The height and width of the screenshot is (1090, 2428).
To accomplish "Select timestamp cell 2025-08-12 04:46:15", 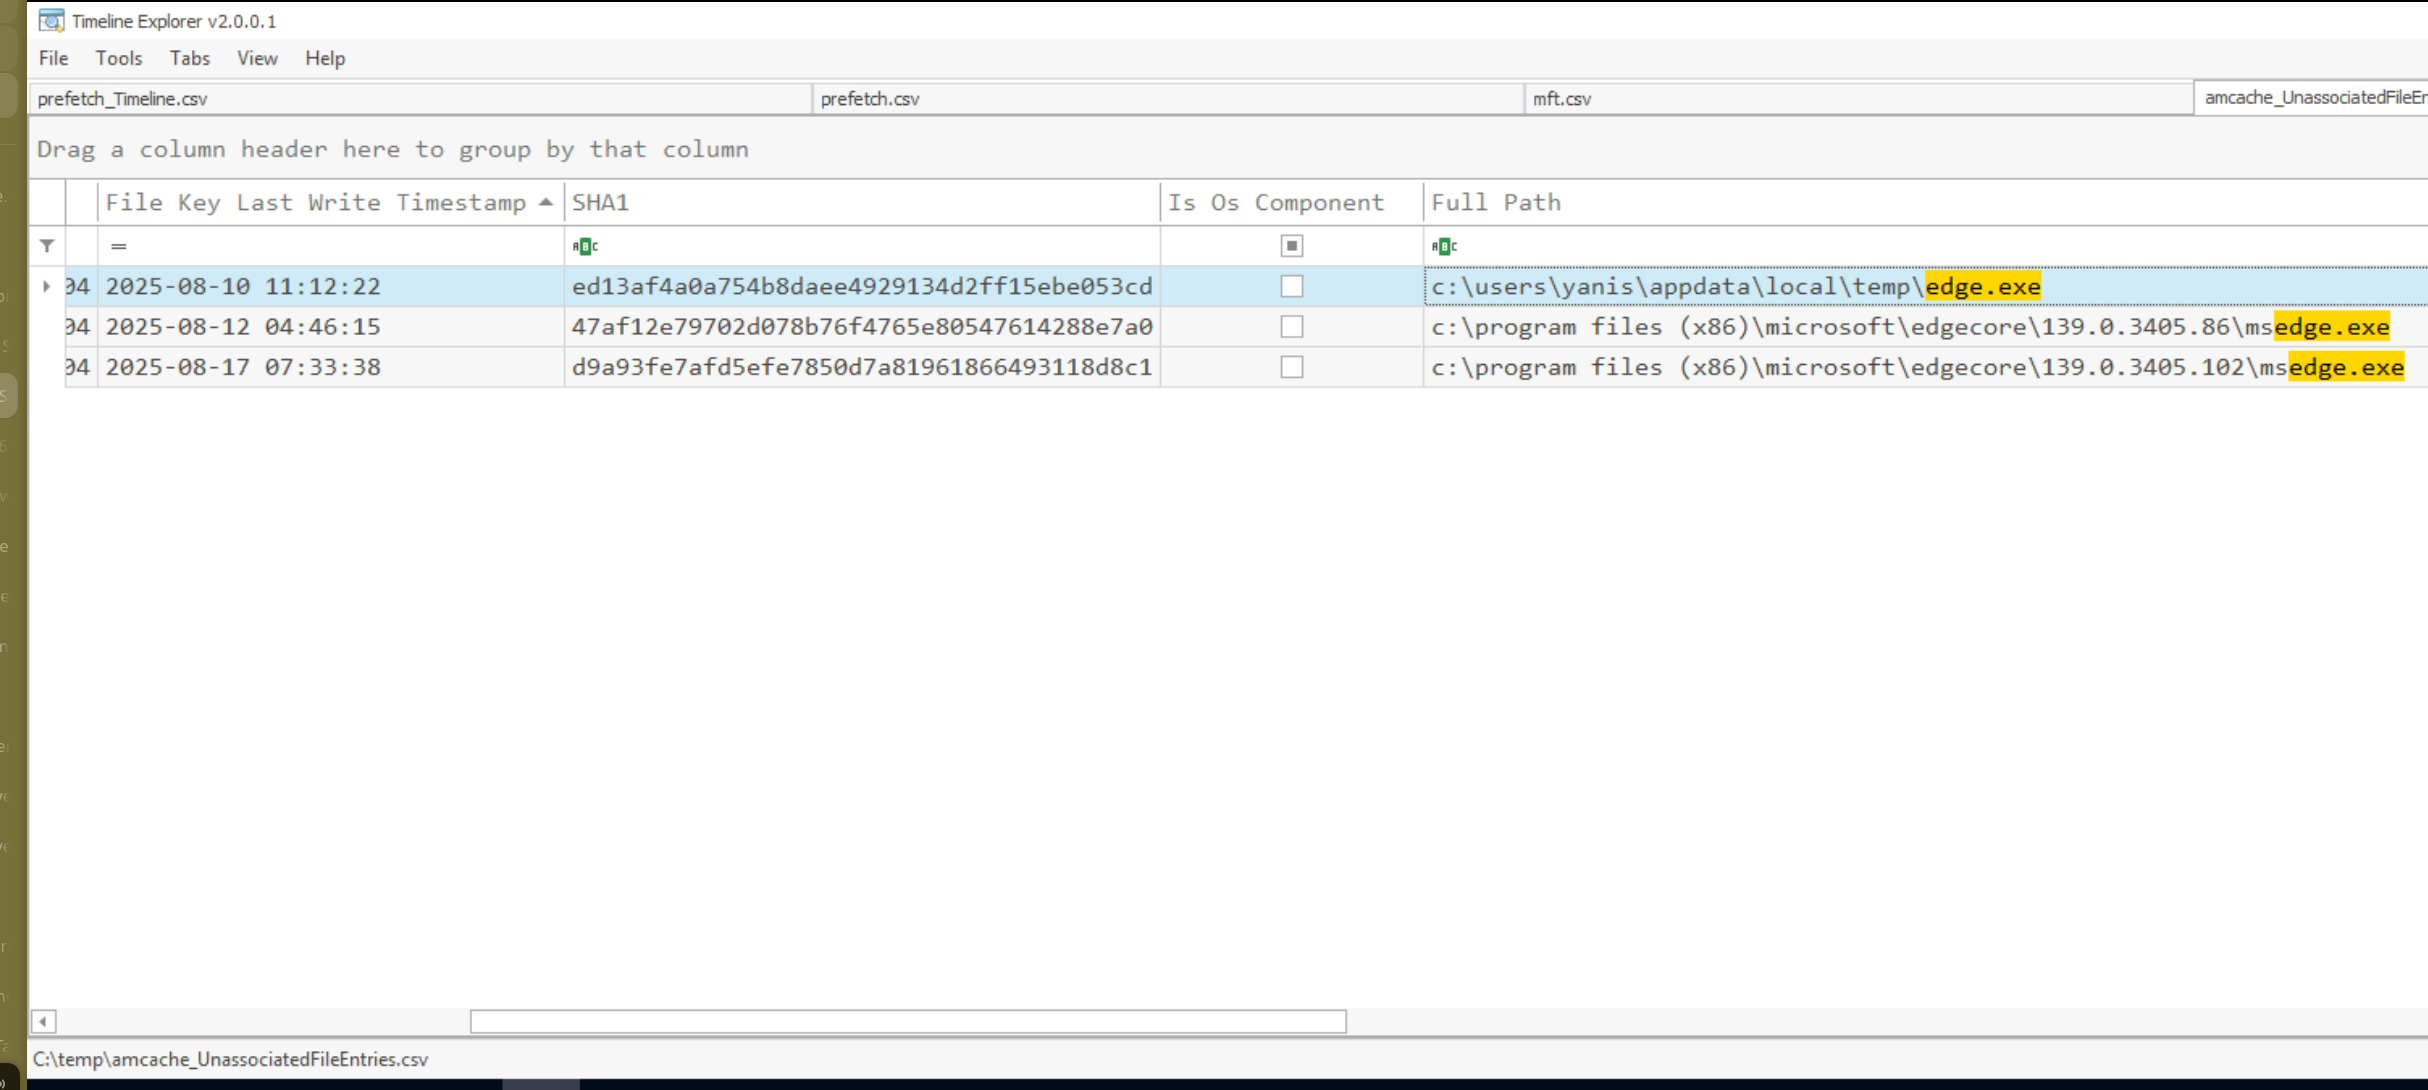I will coord(331,327).
